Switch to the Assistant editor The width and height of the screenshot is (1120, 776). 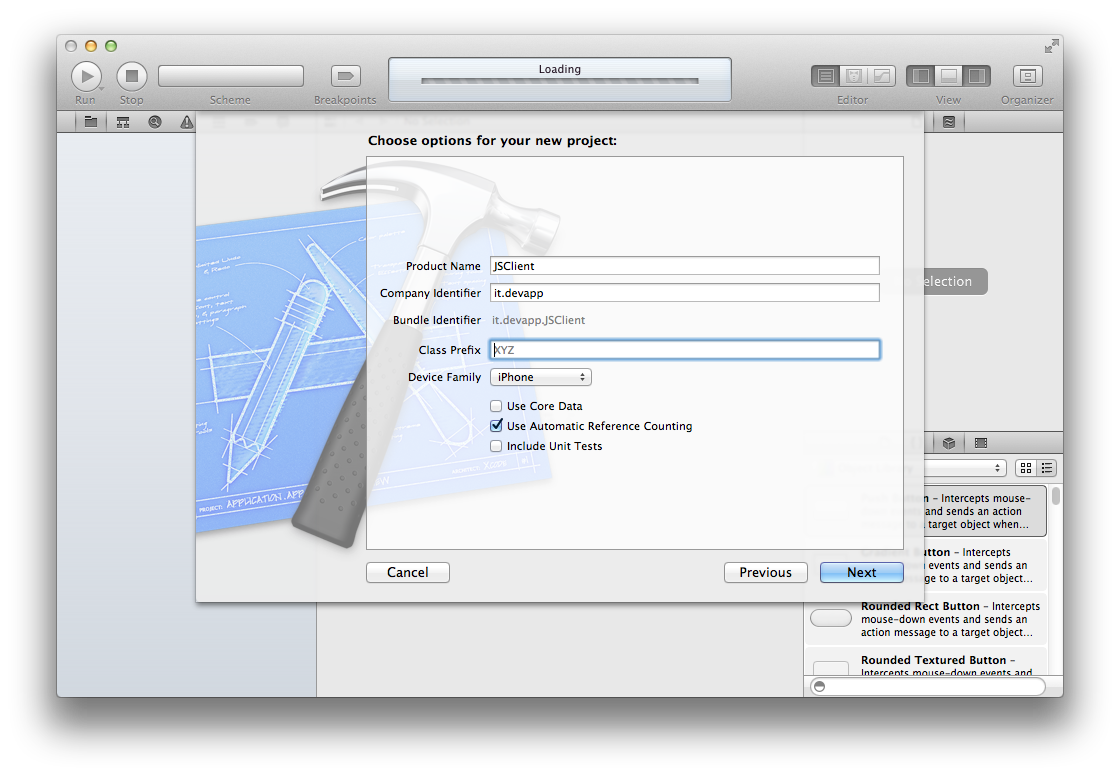click(x=853, y=76)
